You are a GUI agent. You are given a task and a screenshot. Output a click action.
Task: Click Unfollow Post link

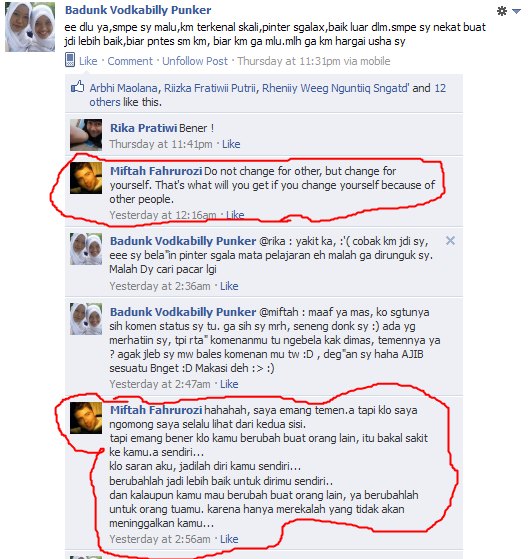click(x=195, y=61)
